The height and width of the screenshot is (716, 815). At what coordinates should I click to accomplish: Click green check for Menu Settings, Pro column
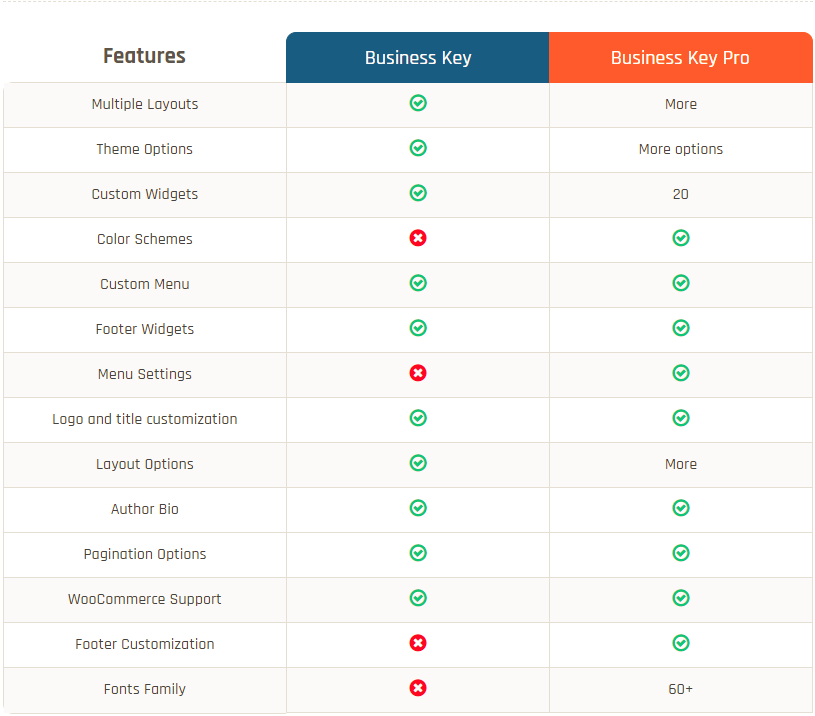coord(681,373)
